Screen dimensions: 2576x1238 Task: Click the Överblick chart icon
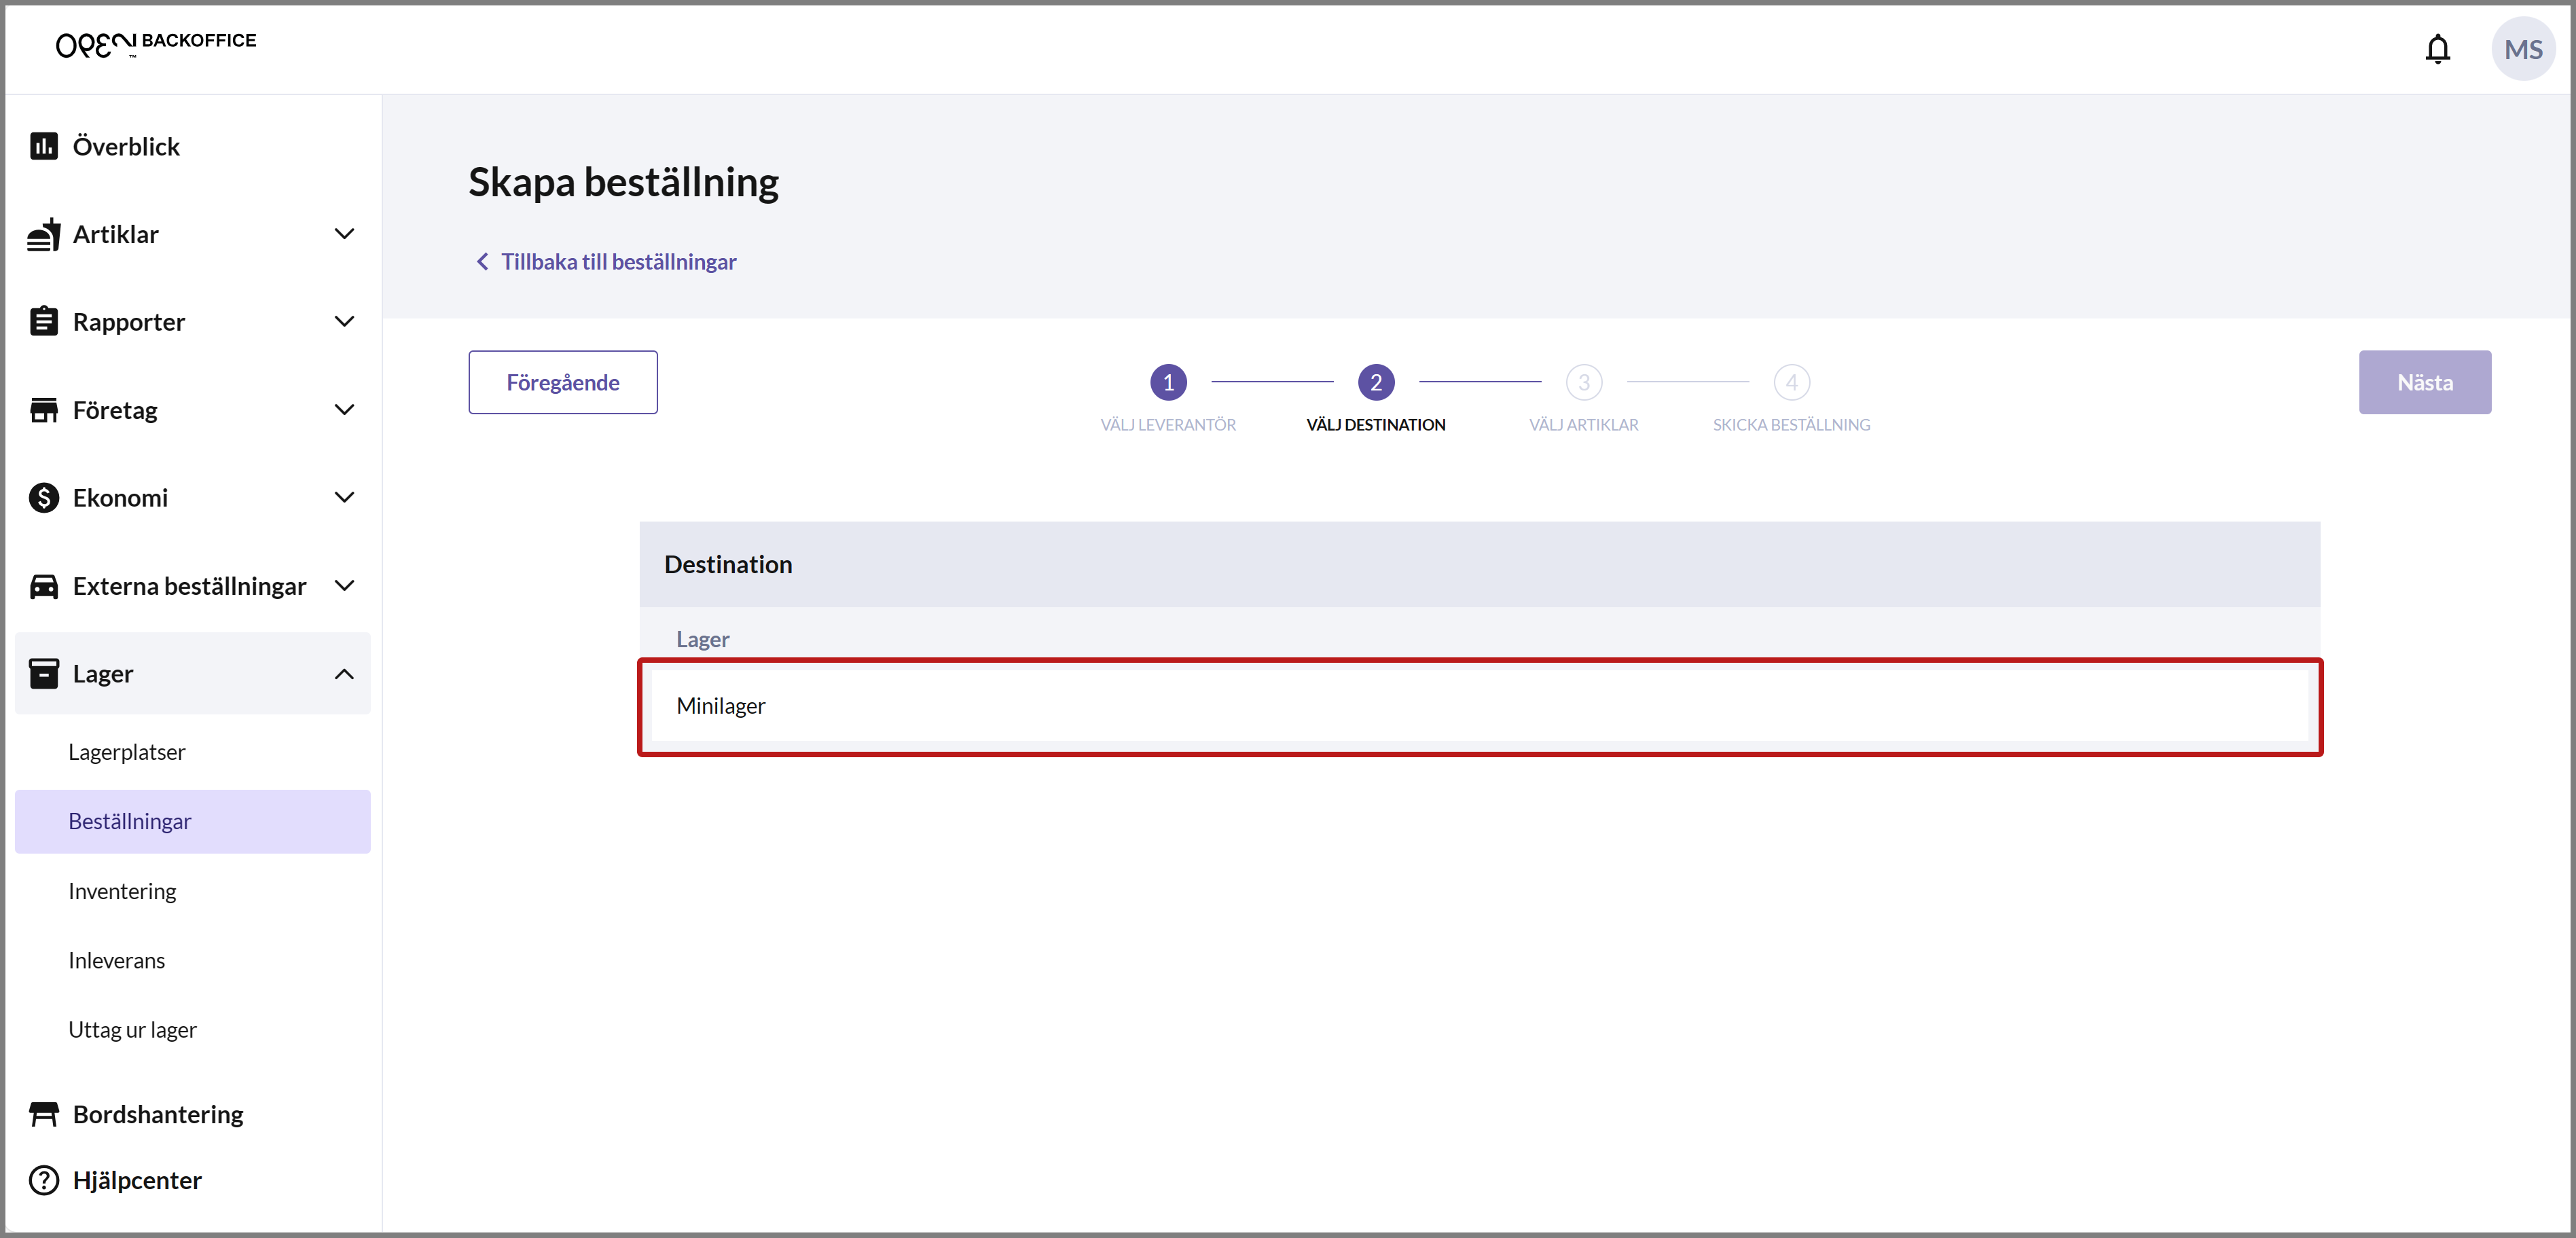(43, 146)
